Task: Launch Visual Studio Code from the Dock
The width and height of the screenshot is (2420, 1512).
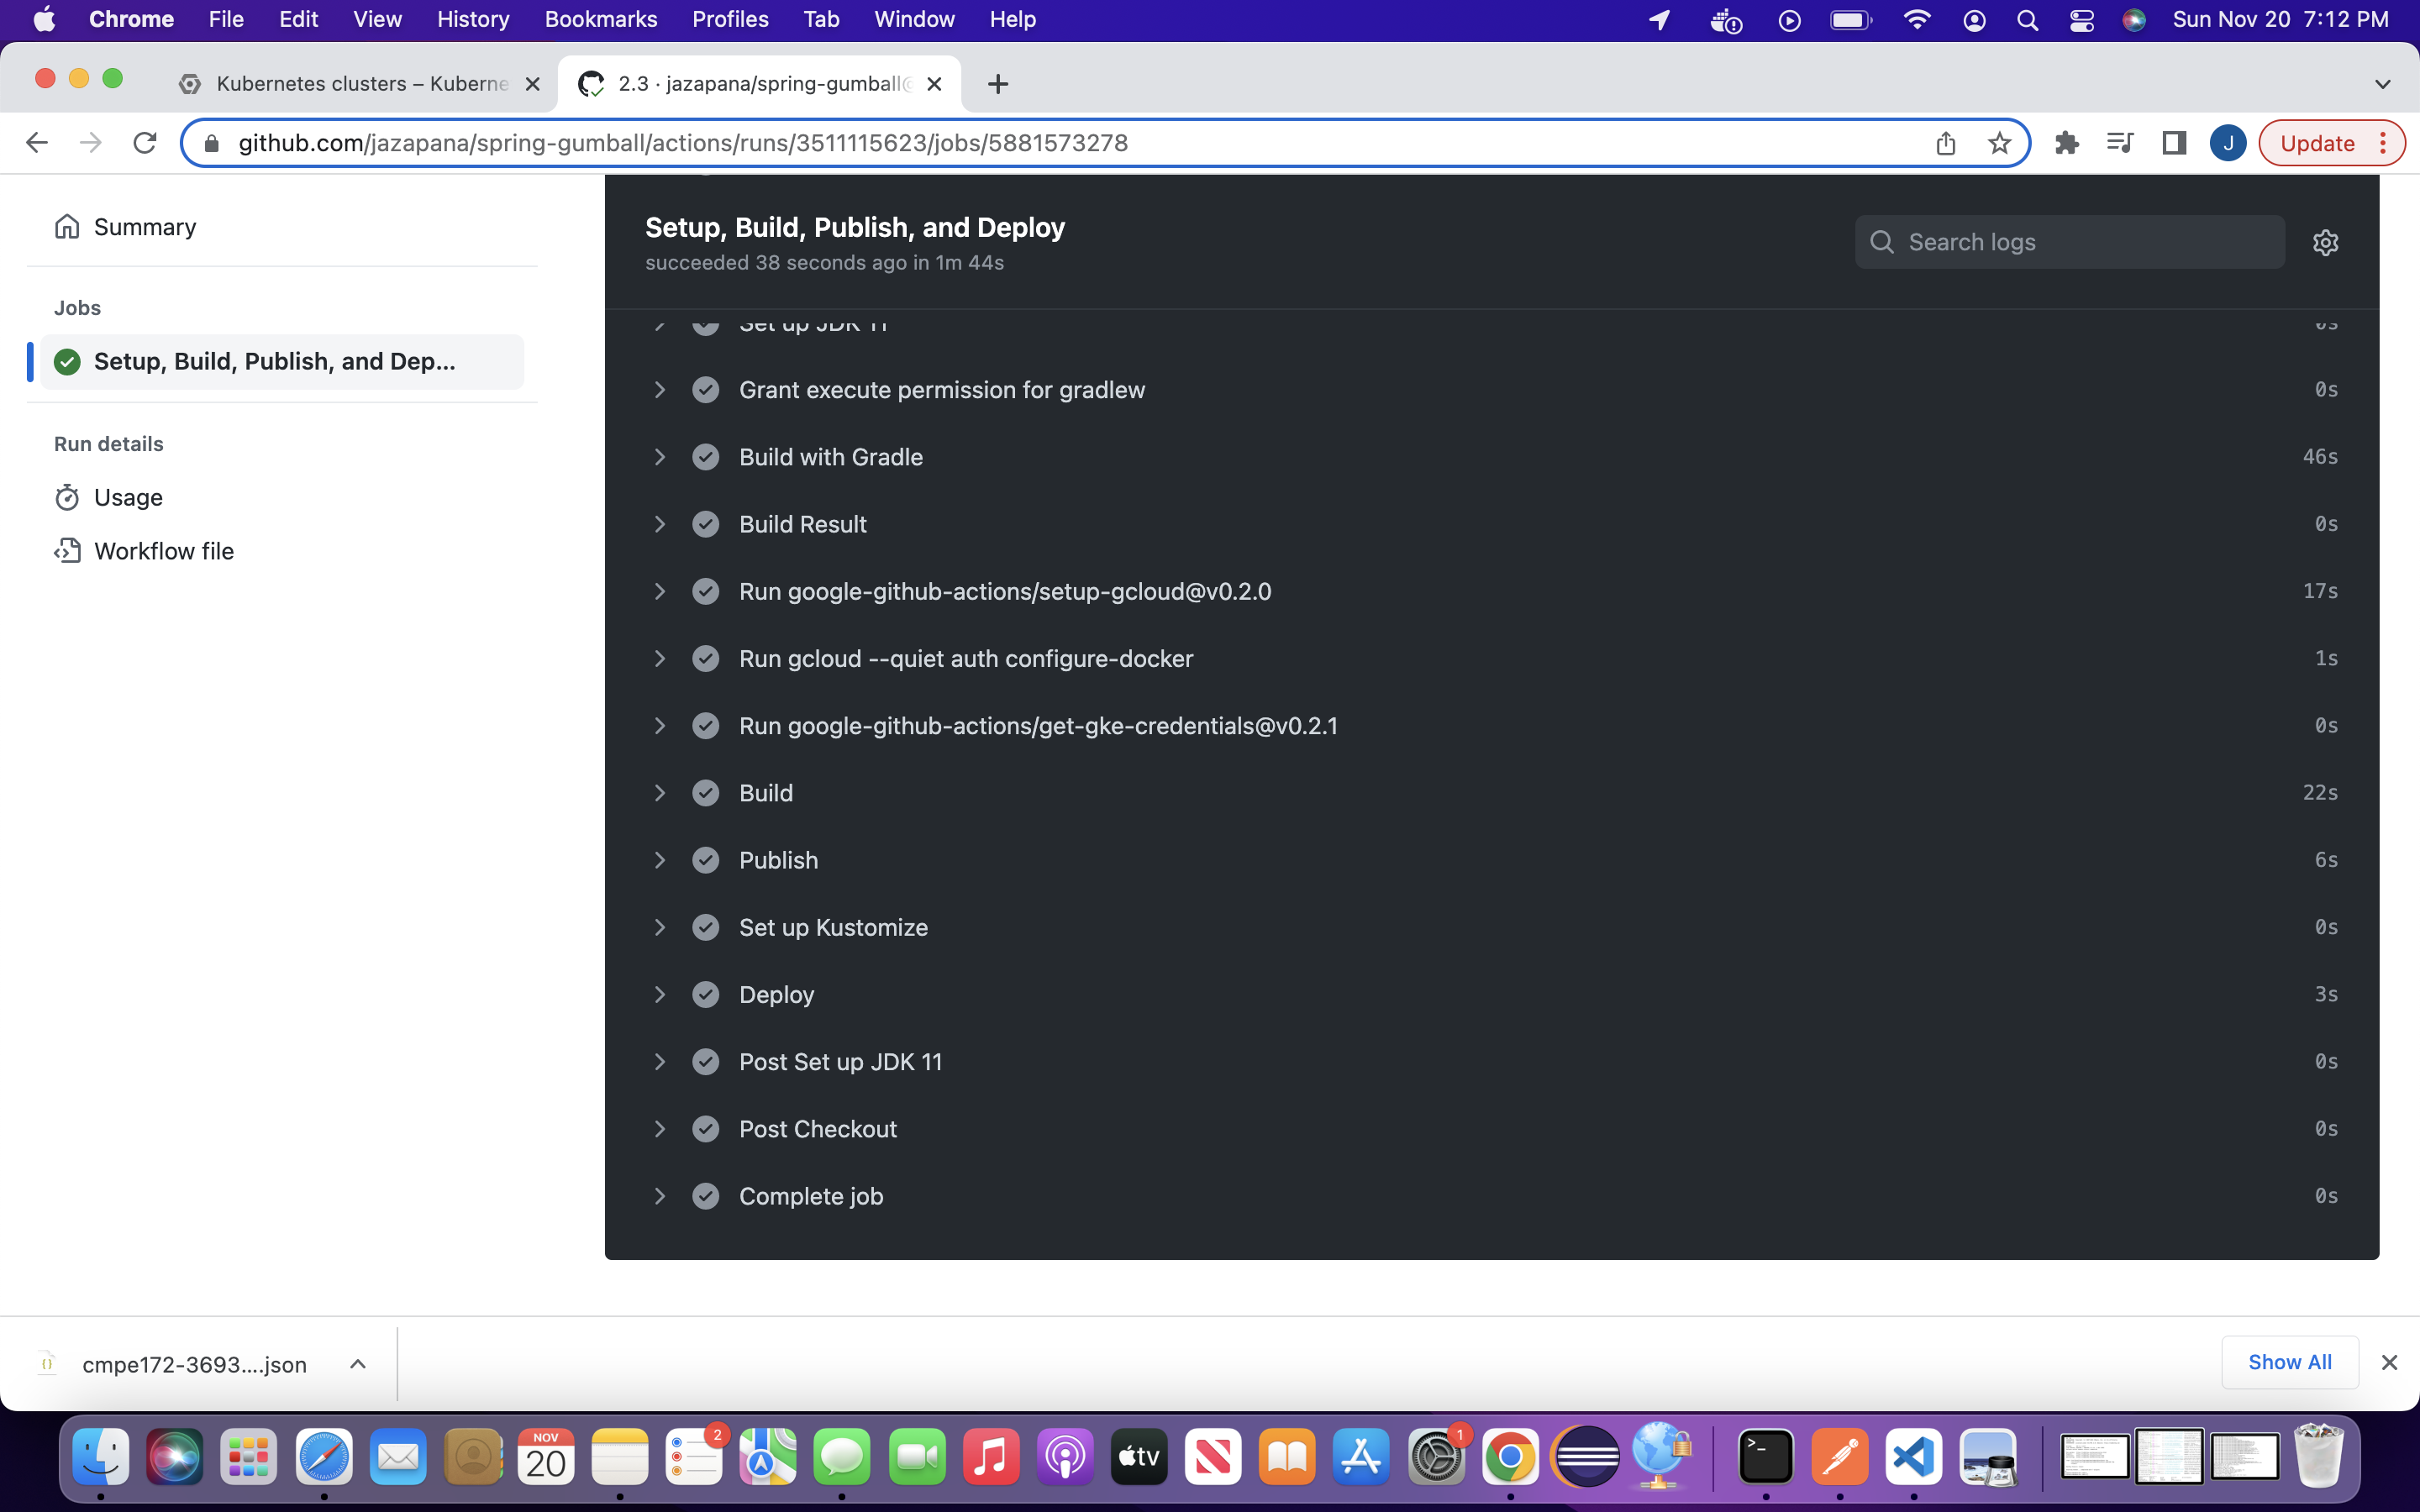Action: tap(1914, 1457)
